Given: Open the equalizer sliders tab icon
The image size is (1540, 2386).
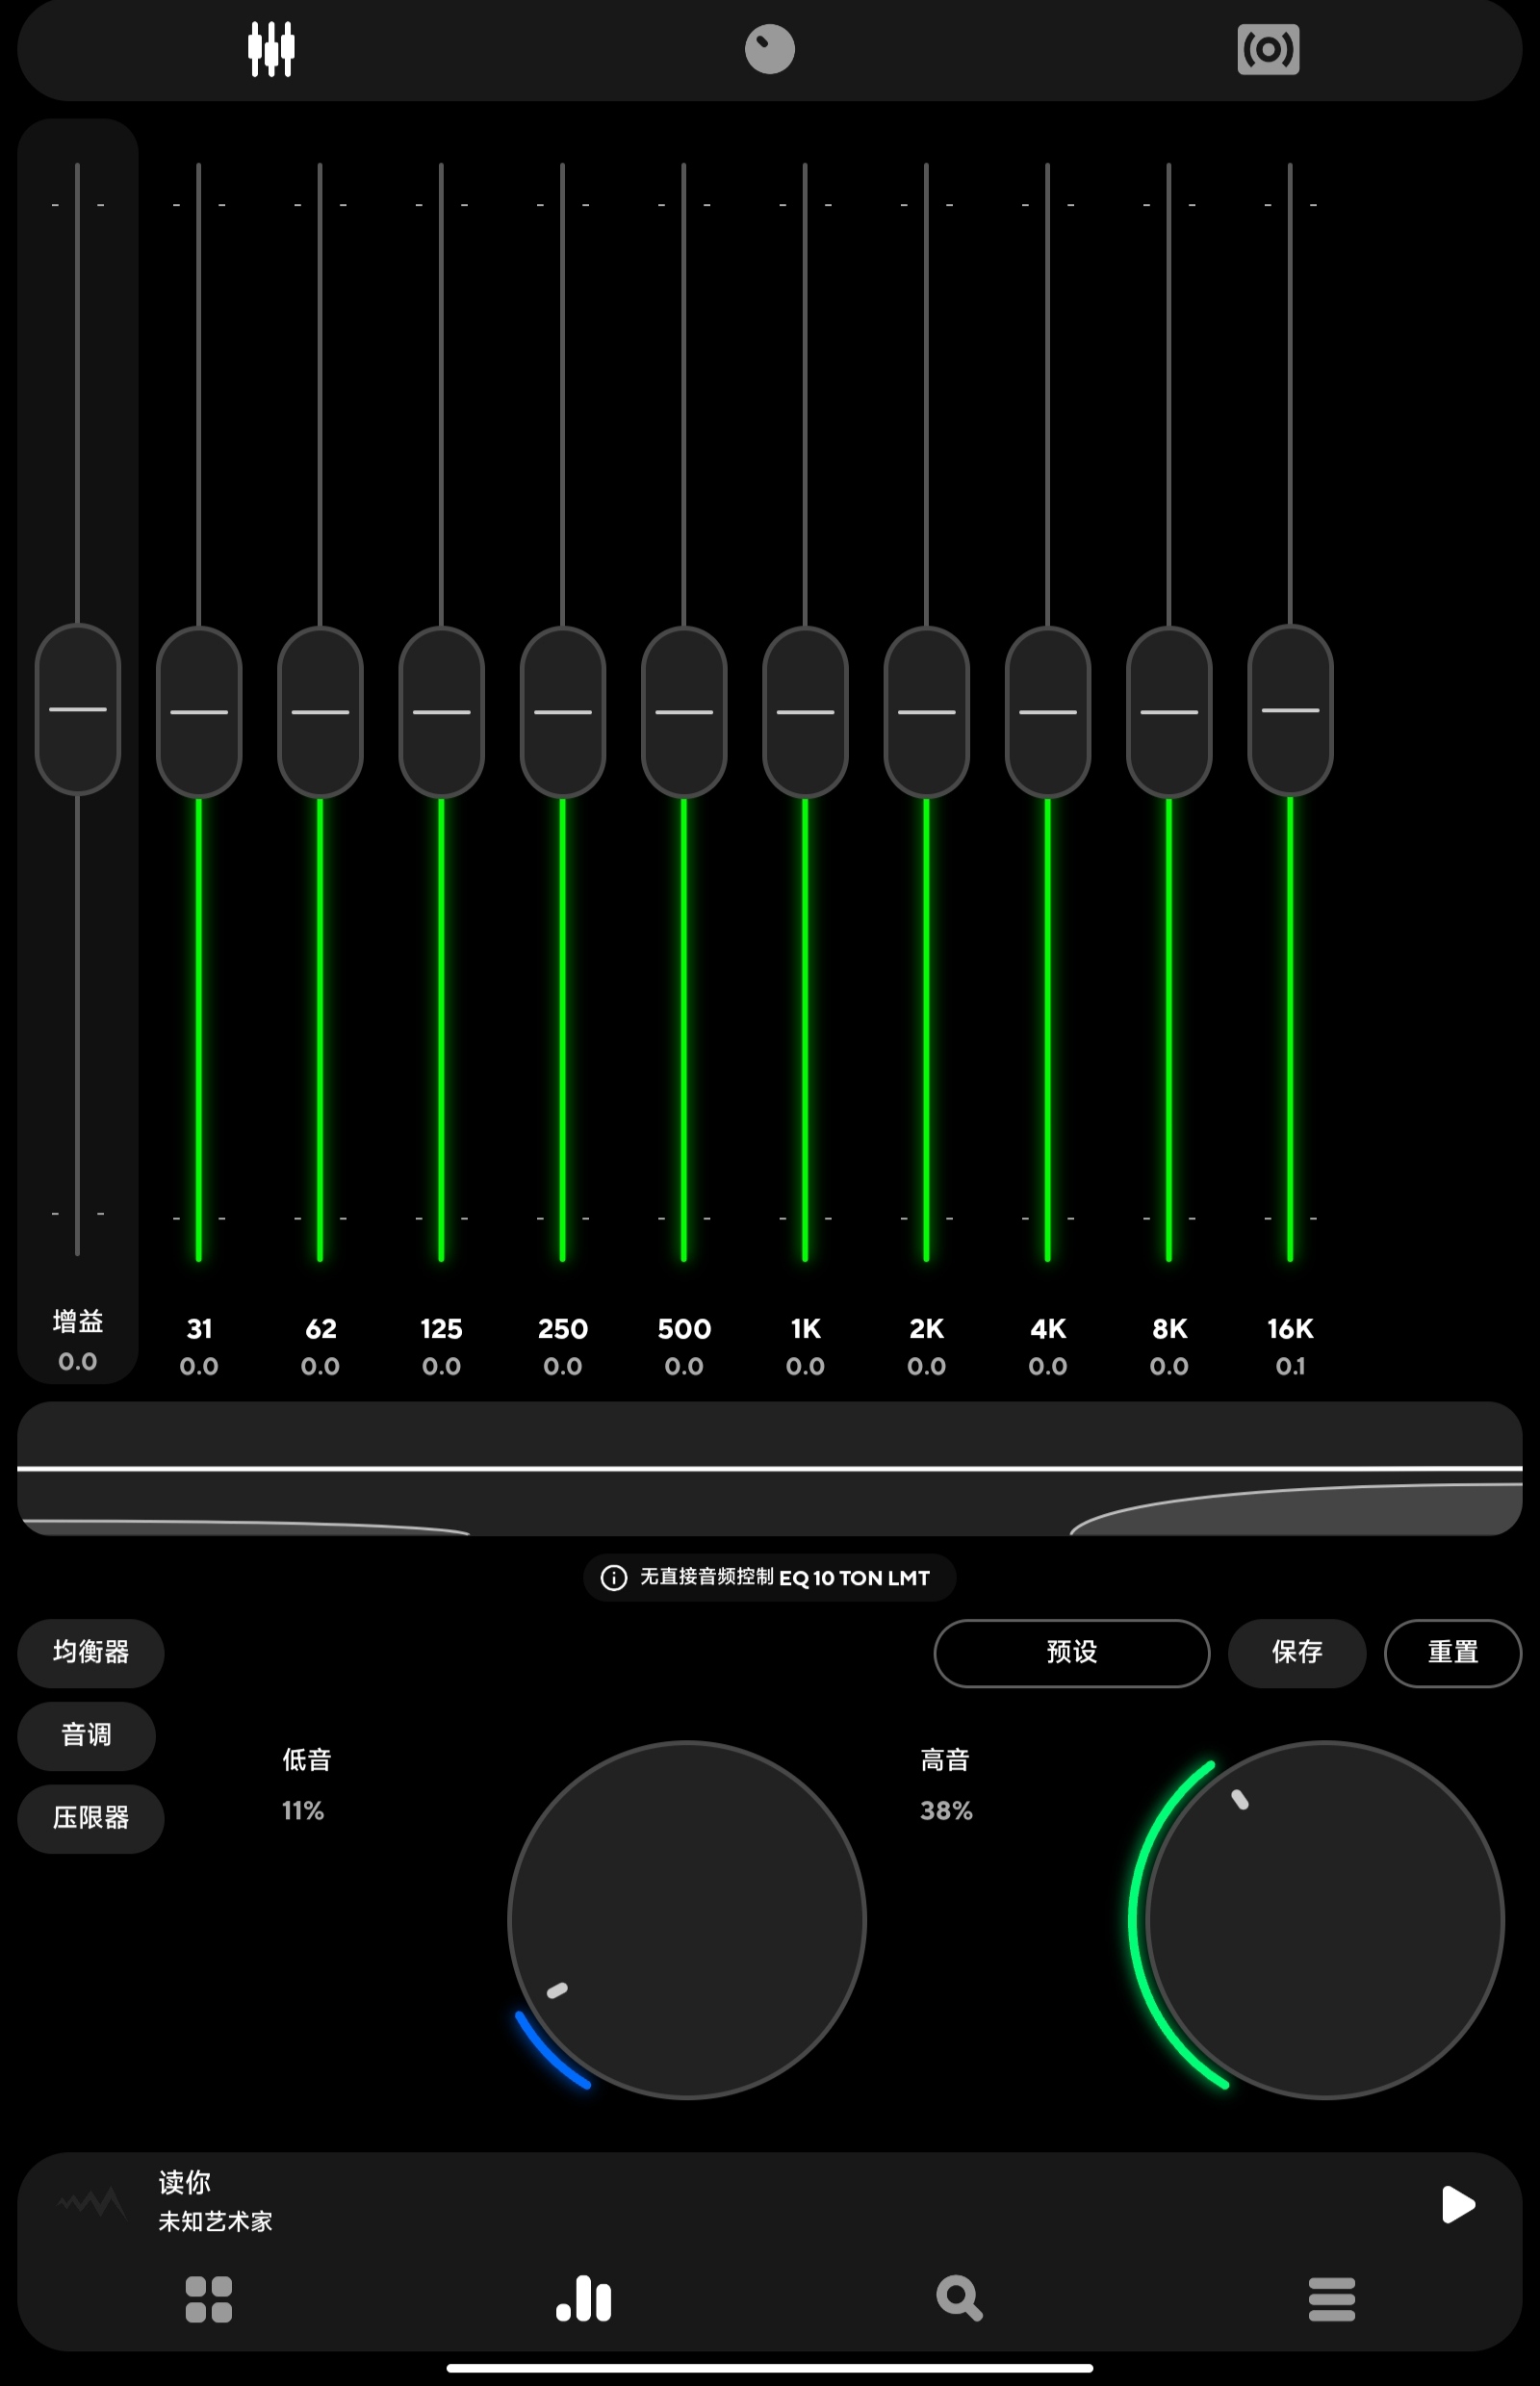Looking at the screenshot, I should point(271,49).
